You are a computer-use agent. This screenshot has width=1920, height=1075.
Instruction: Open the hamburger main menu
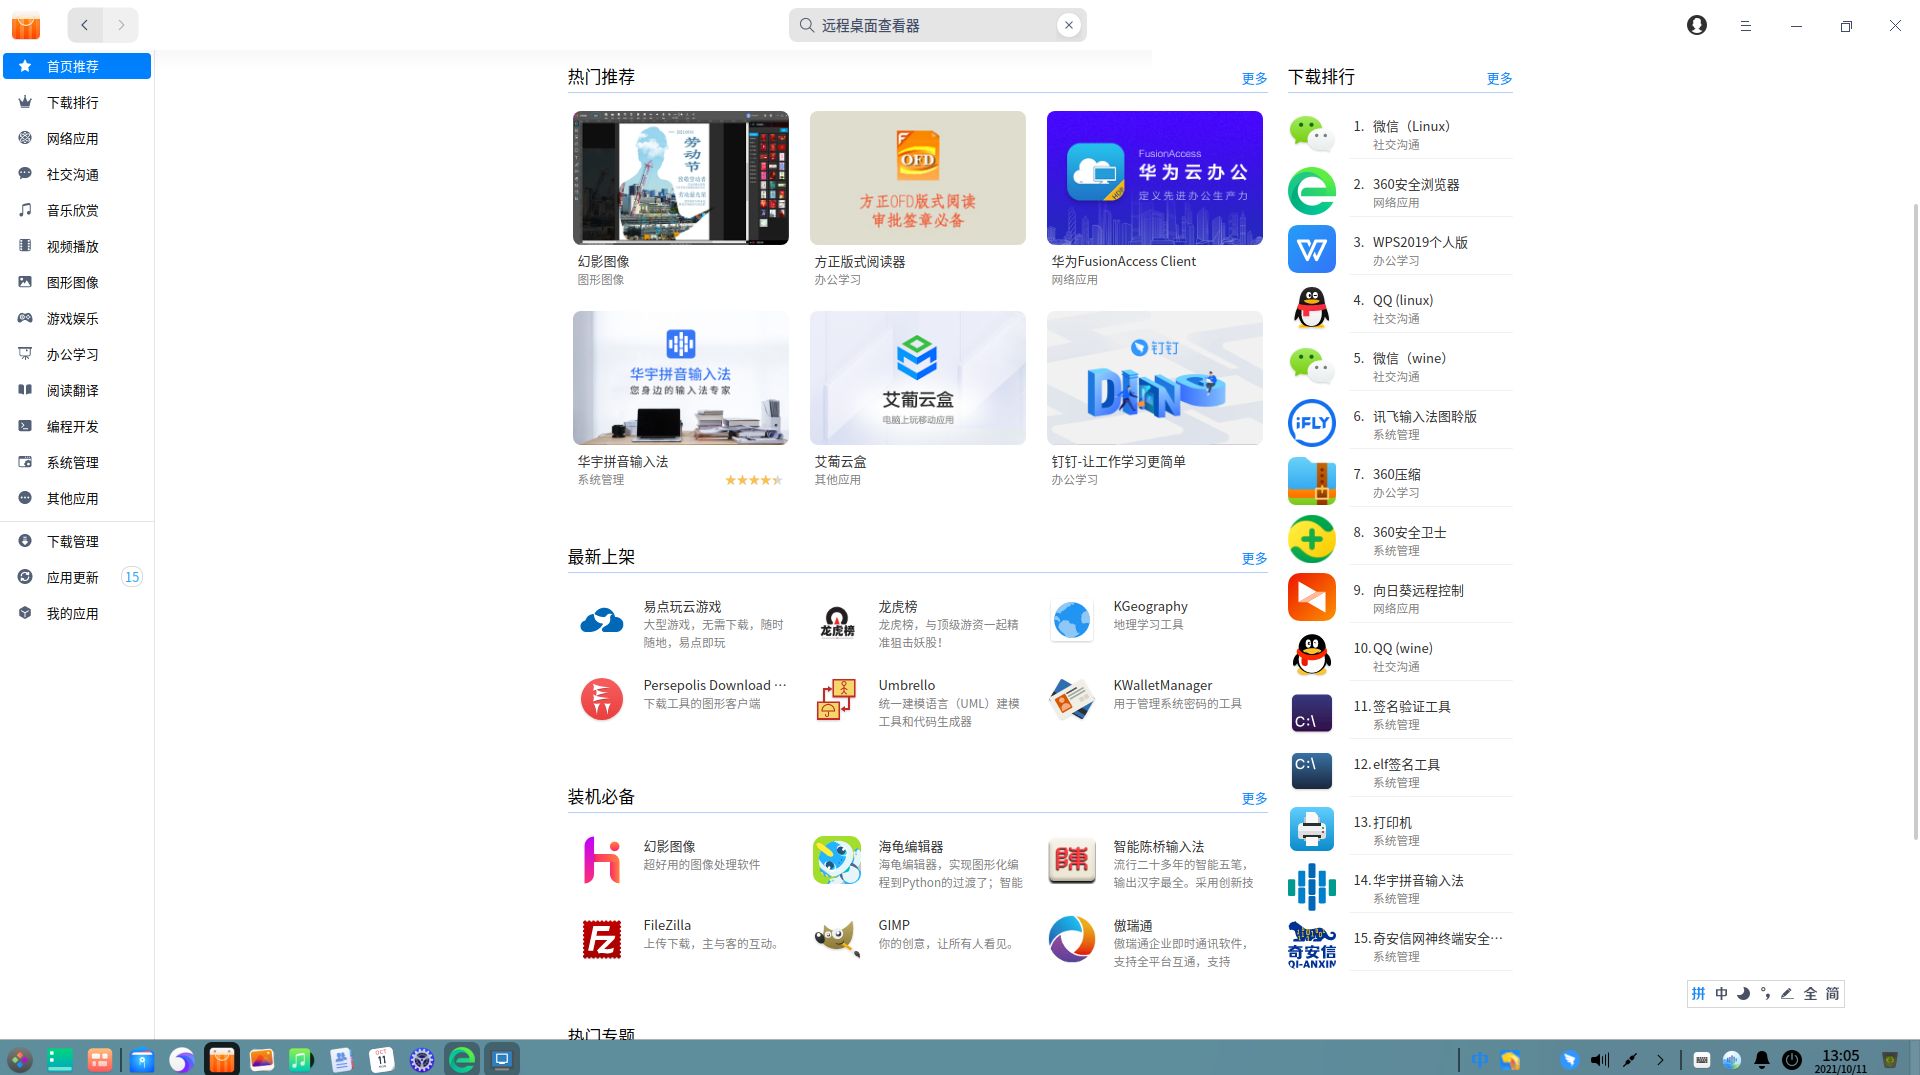coord(1745,26)
